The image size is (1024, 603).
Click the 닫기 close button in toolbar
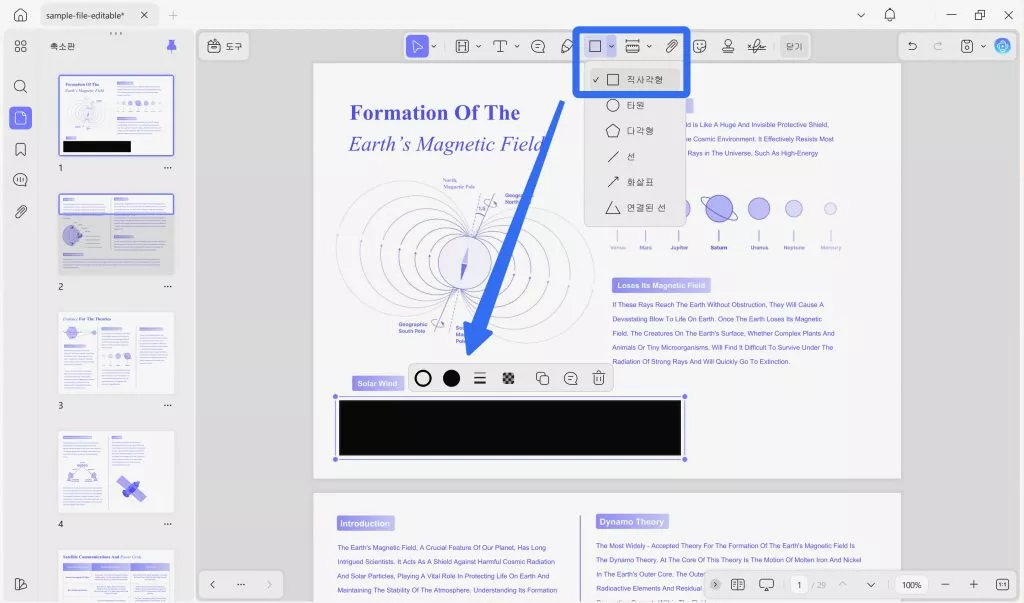click(793, 46)
